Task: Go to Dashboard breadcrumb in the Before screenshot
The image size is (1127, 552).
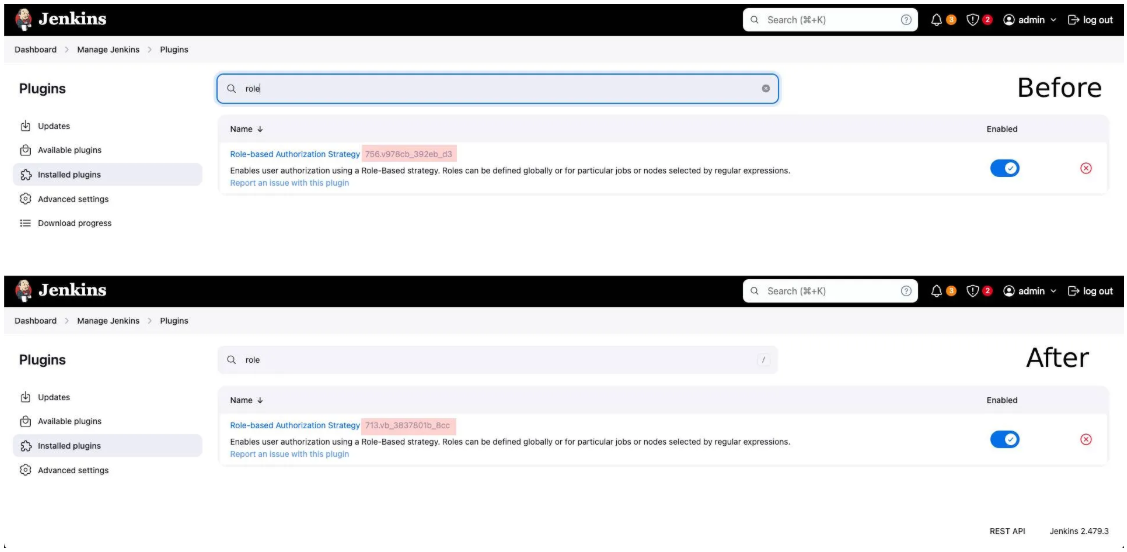Action: click(35, 50)
